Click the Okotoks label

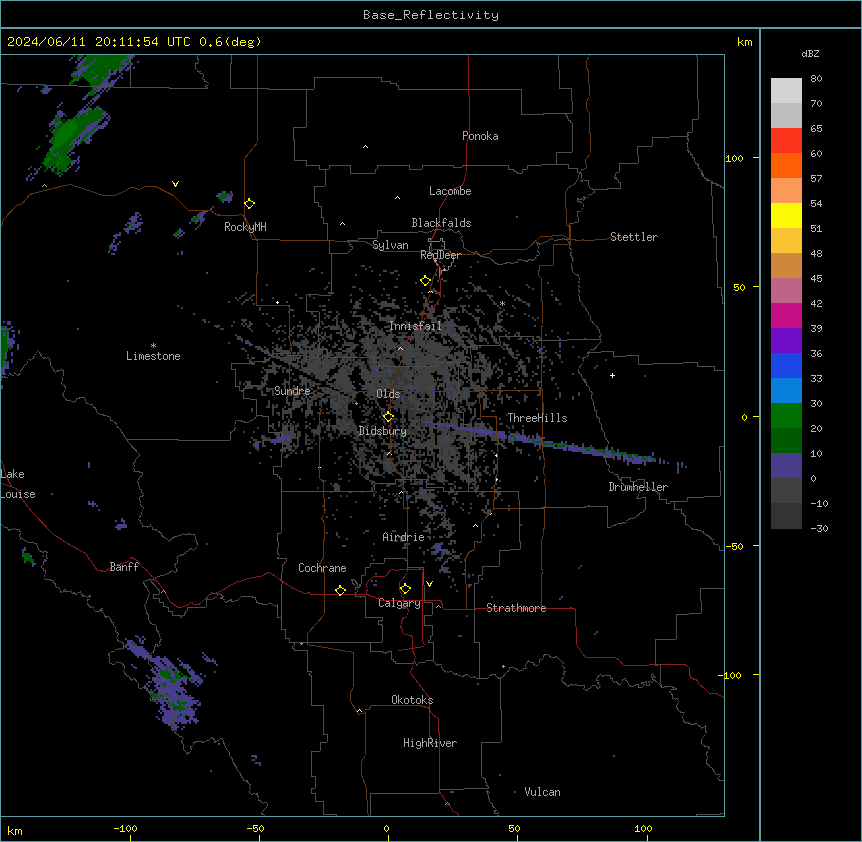412,700
